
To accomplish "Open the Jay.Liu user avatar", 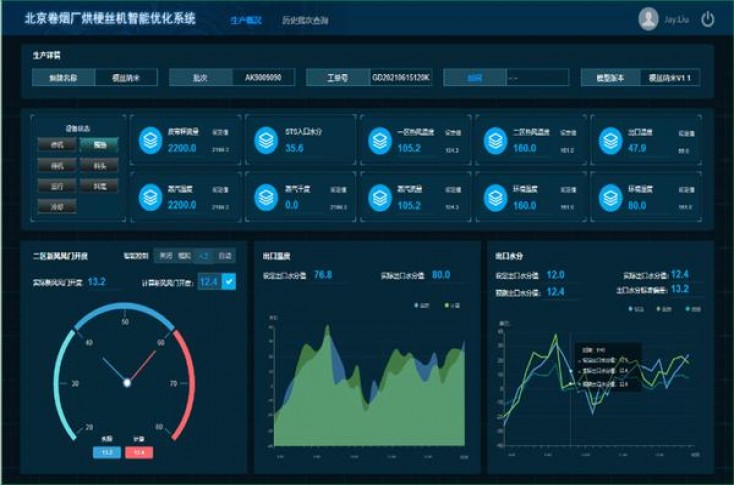I will pos(649,19).
